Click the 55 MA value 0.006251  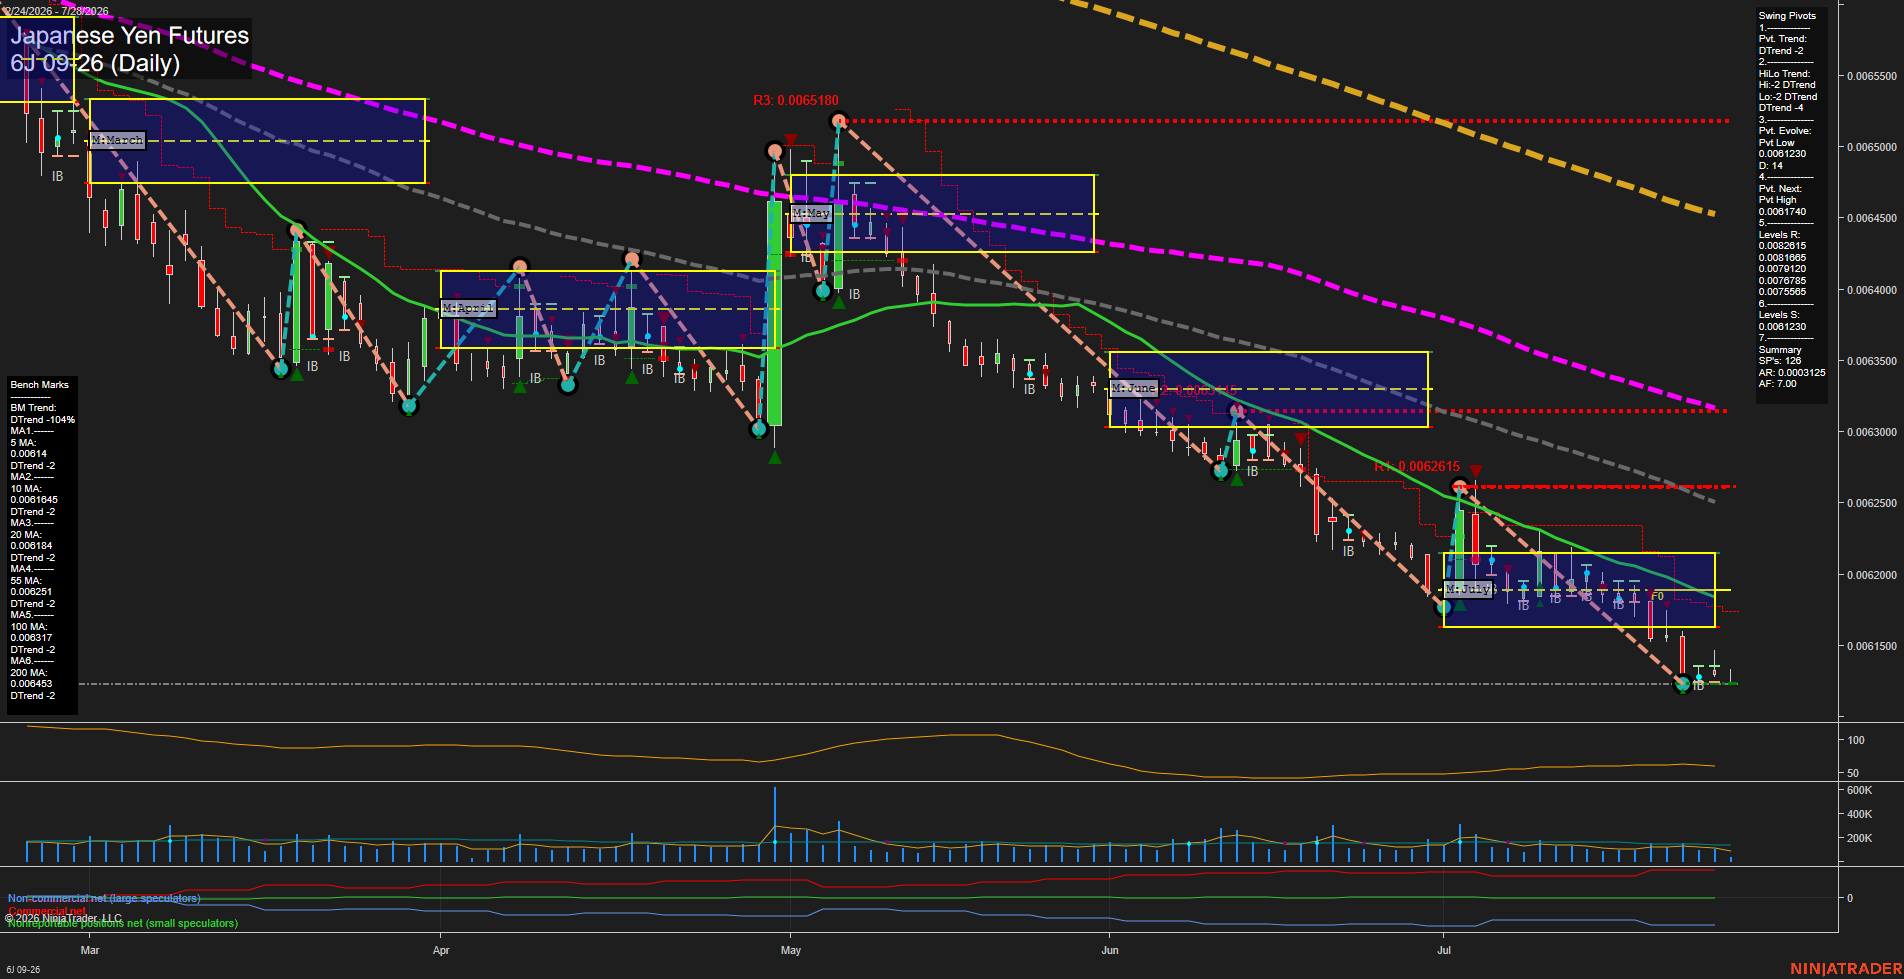31,592
